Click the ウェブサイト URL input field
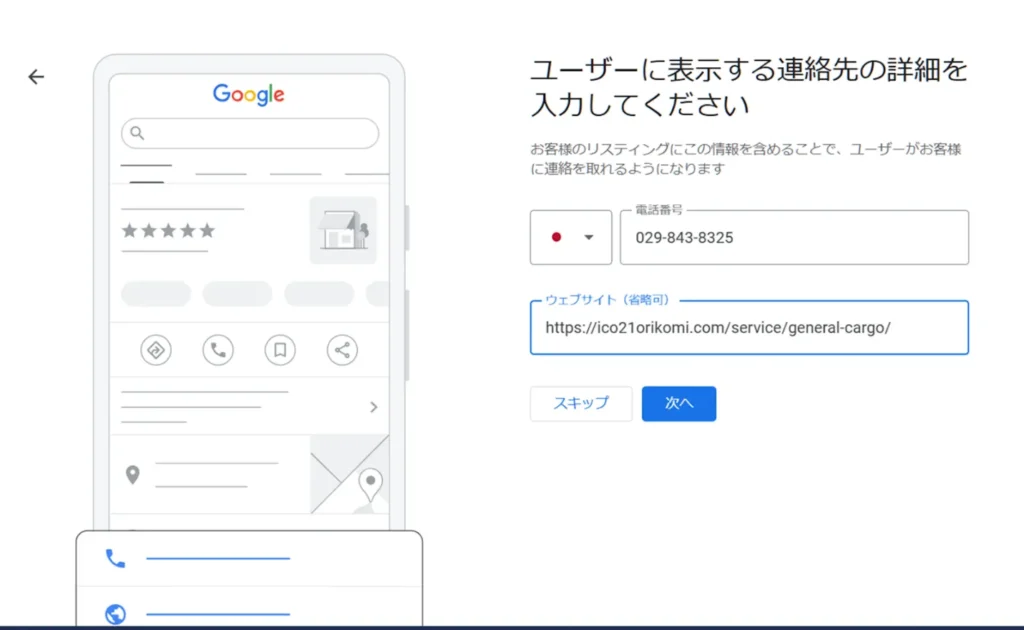The width and height of the screenshot is (1024, 630). click(749, 328)
